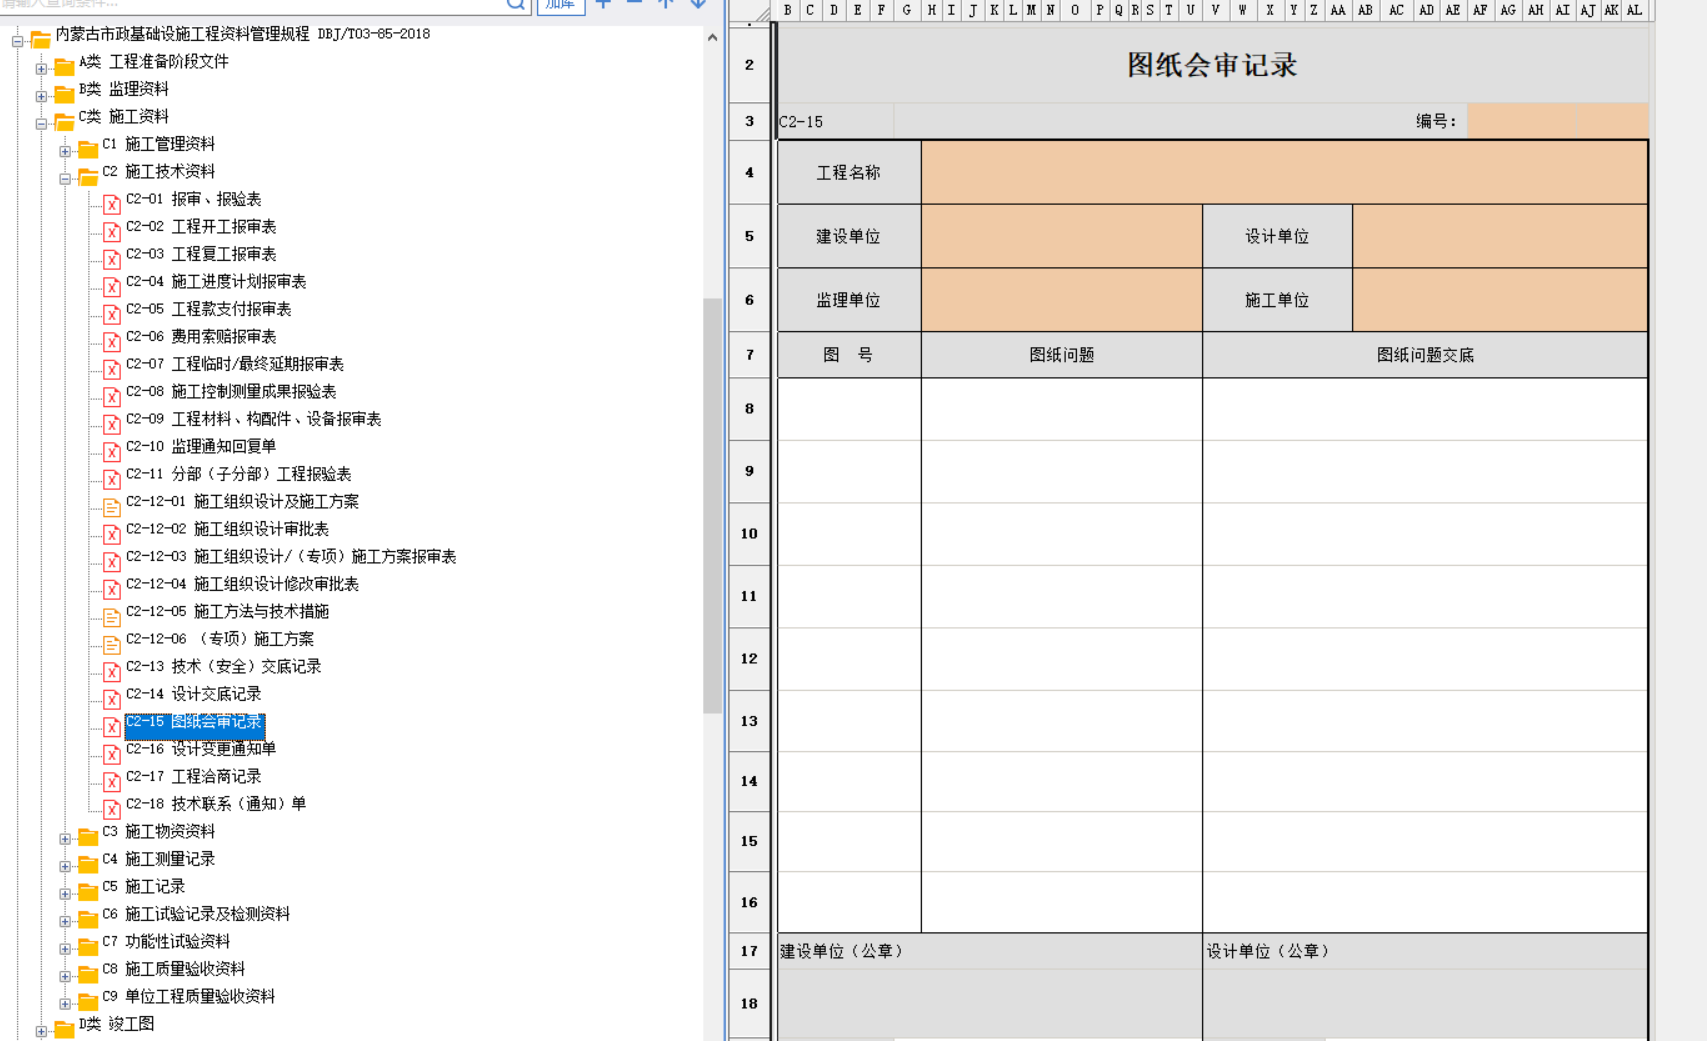Click the file icon beside C2-10 监理通知回复单
Viewport: 1707px width, 1041px height.
coord(112,451)
